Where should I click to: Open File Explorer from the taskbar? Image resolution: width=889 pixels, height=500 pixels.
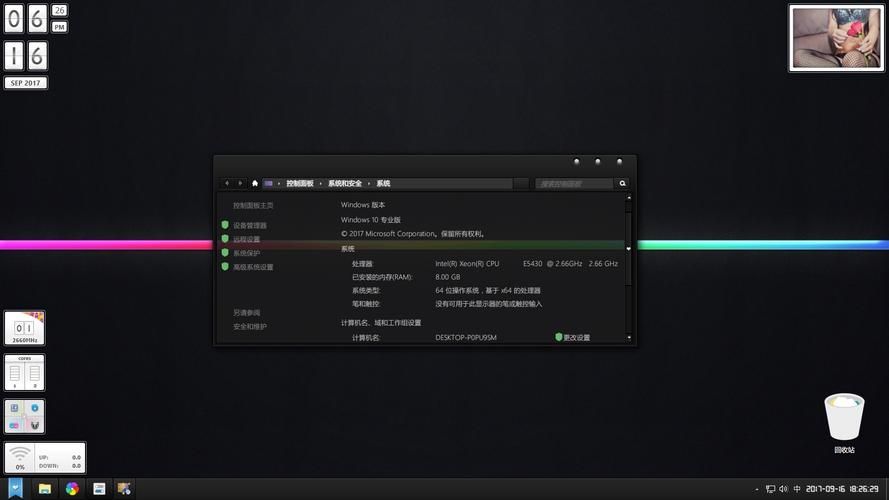45,489
